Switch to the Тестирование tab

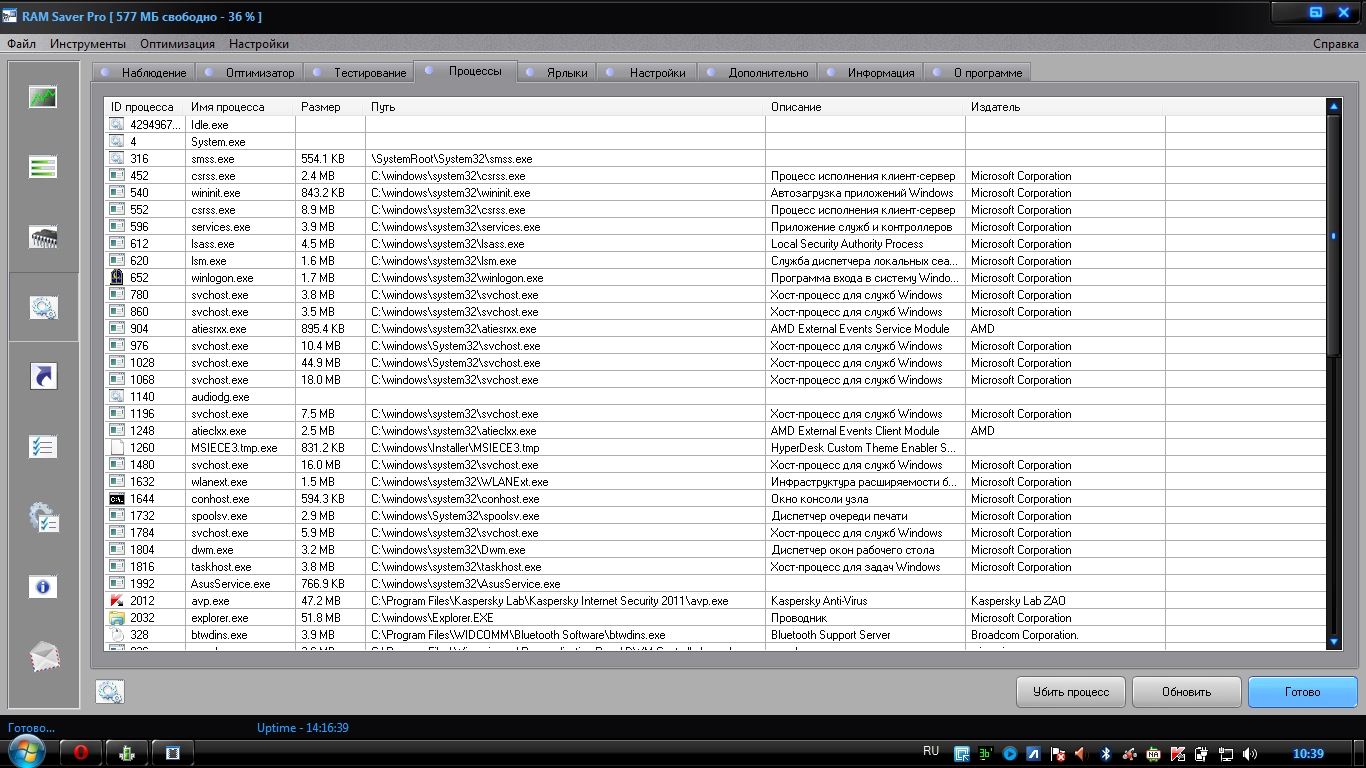coord(359,73)
